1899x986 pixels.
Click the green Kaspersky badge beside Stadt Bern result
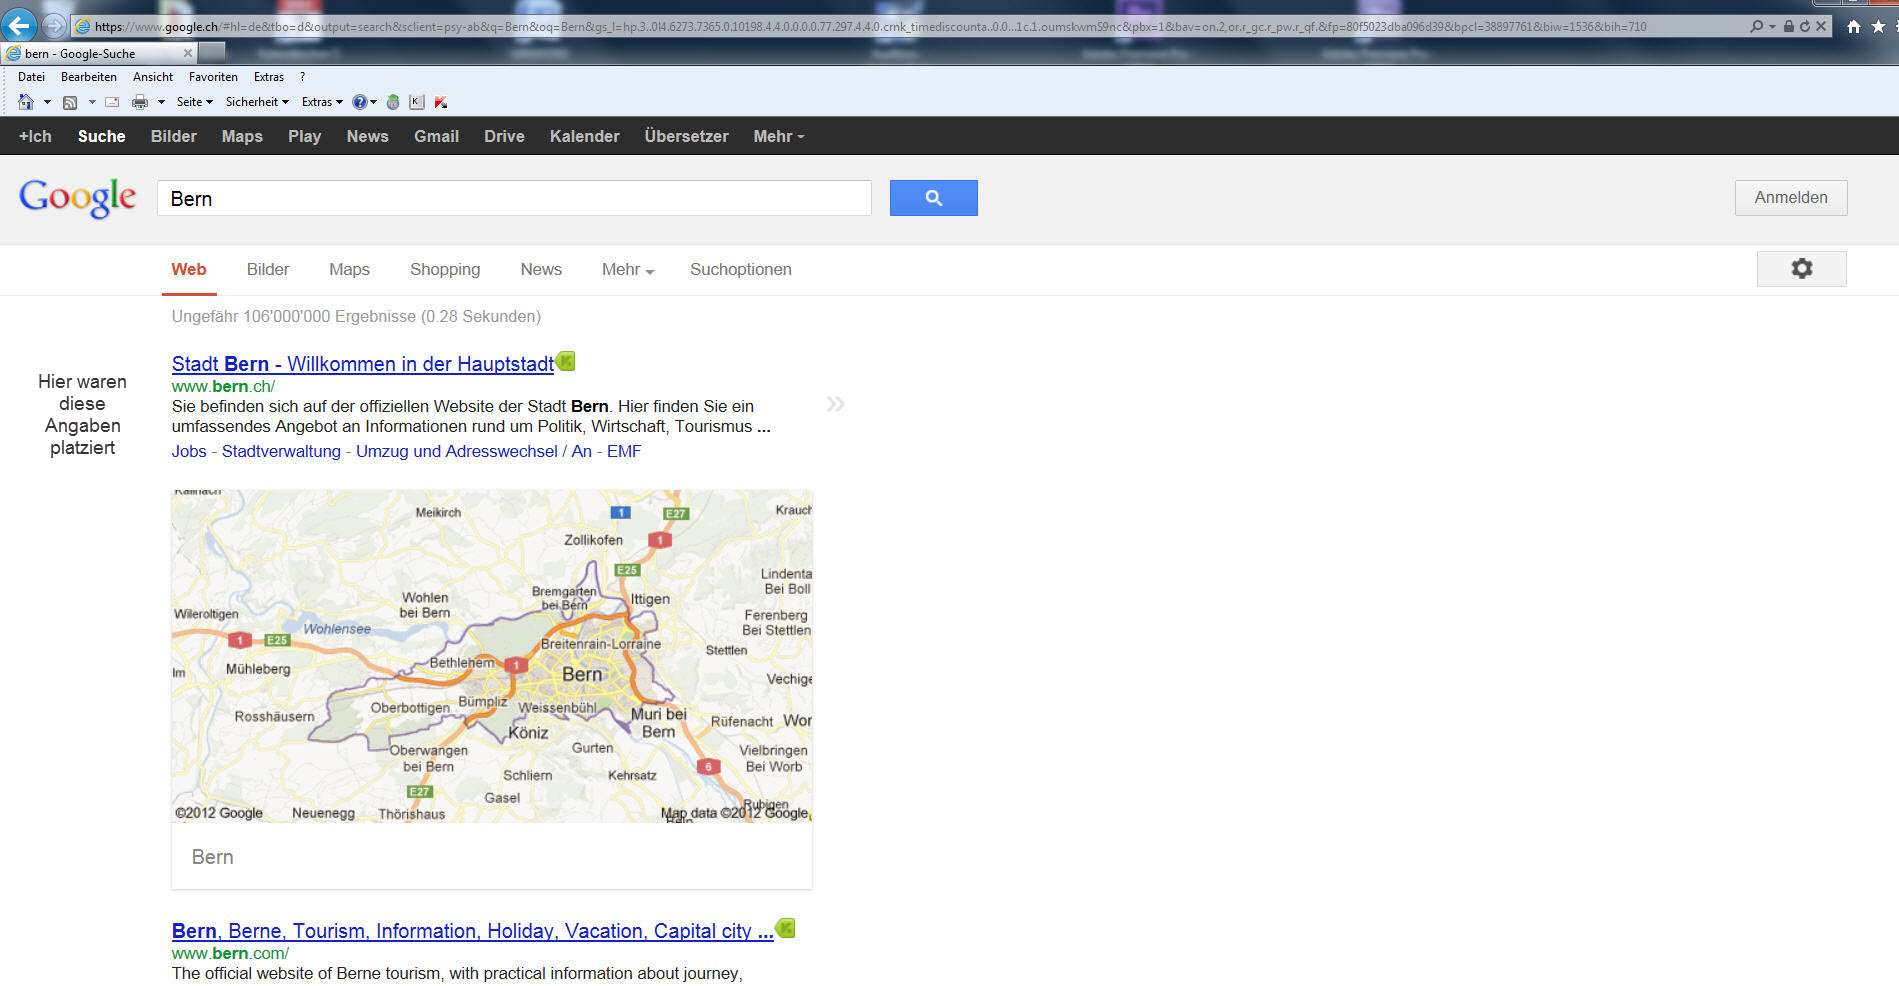(x=566, y=361)
